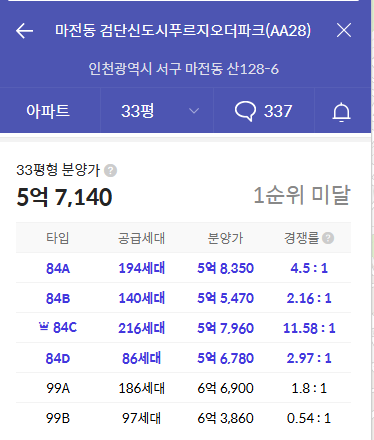Click the address 인천광역시 서구 마전동 산128-6
Screen dimensions: 374x440
click(183, 69)
